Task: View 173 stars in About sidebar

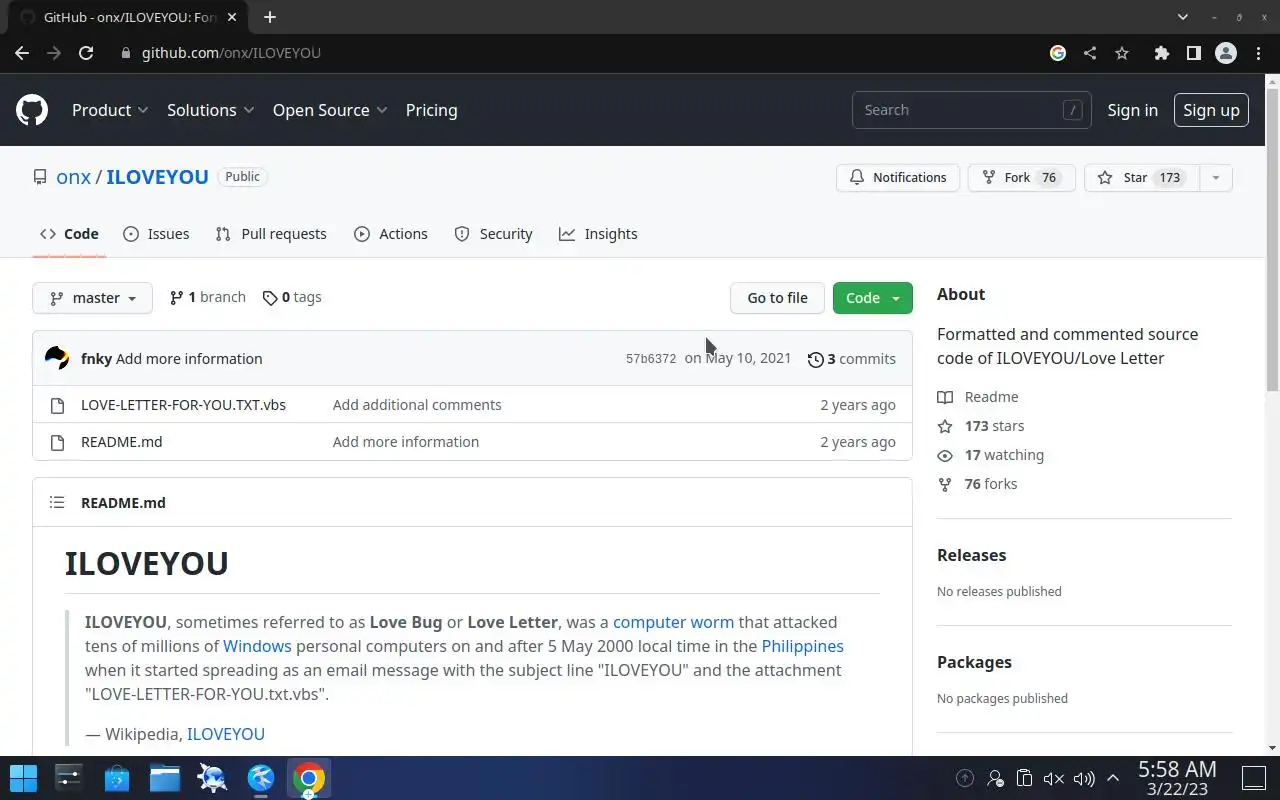Action: 981,426
